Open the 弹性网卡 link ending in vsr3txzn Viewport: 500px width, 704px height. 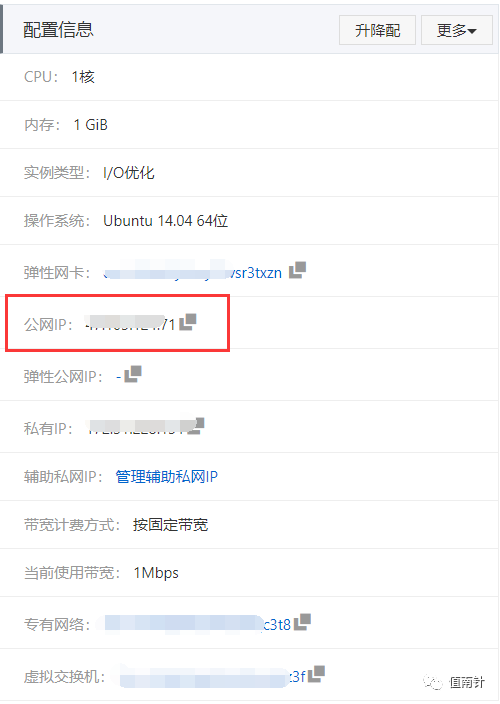tap(193, 273)
